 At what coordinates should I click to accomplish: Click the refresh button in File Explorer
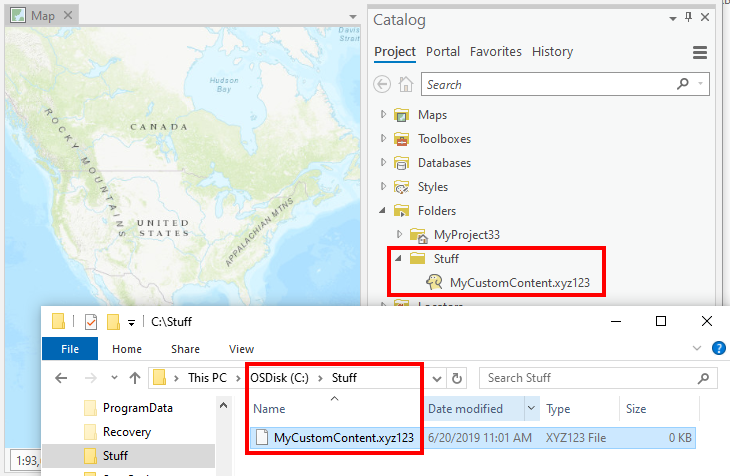(x=458, y=378)
